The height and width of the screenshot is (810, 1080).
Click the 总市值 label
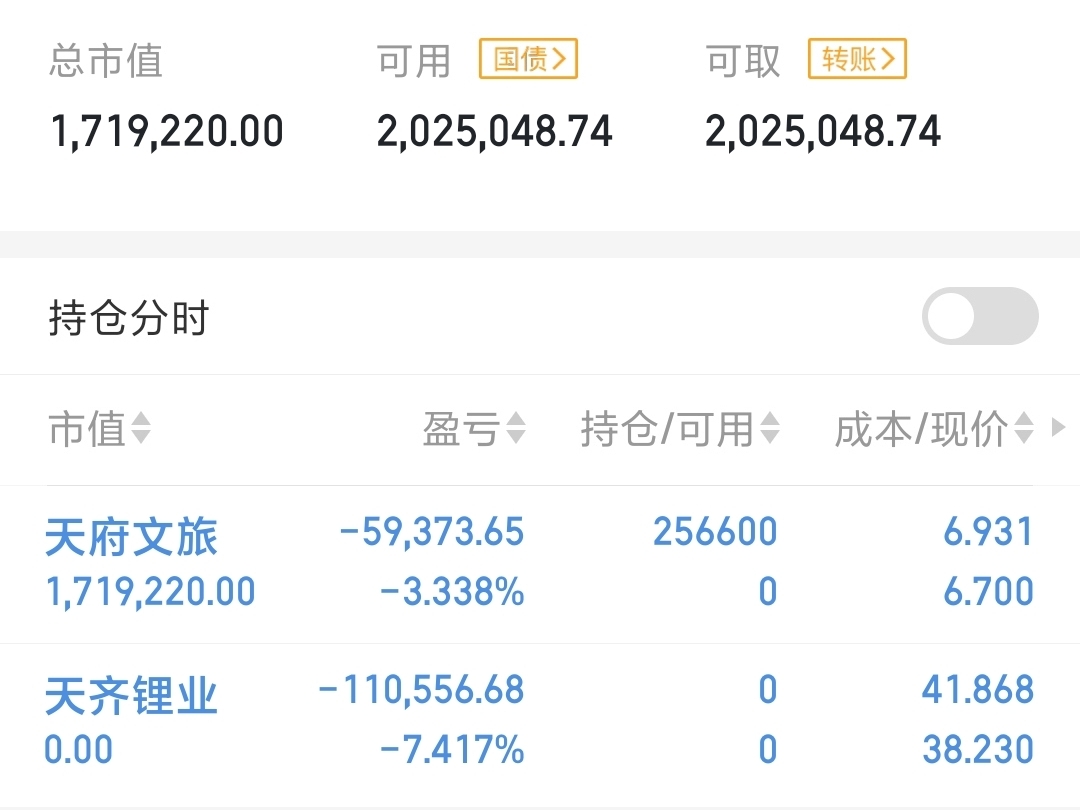[106, 61]
